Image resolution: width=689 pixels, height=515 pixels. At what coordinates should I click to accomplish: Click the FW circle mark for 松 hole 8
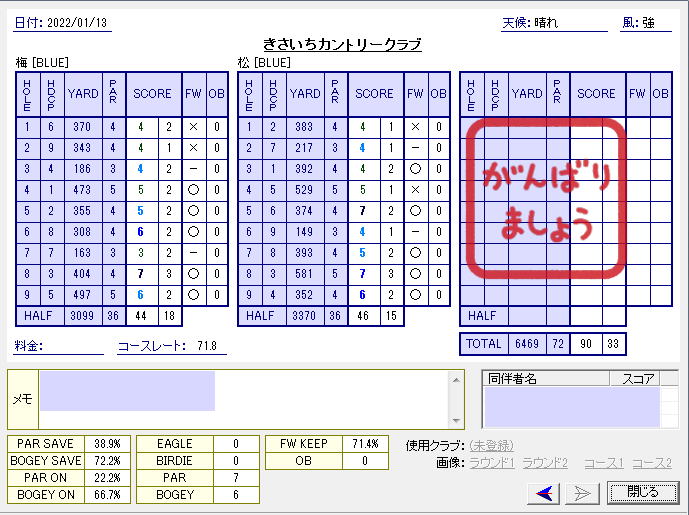coord(415,274)
